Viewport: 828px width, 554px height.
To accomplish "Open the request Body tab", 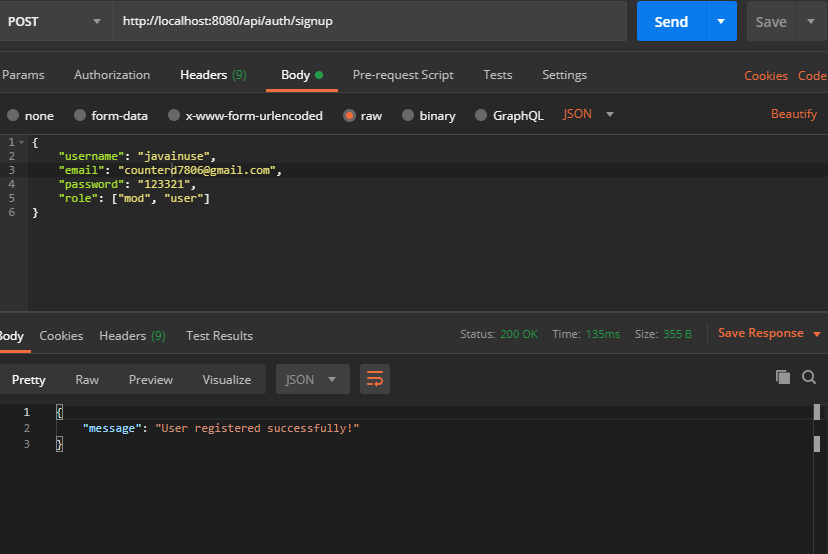I will 302,75.
